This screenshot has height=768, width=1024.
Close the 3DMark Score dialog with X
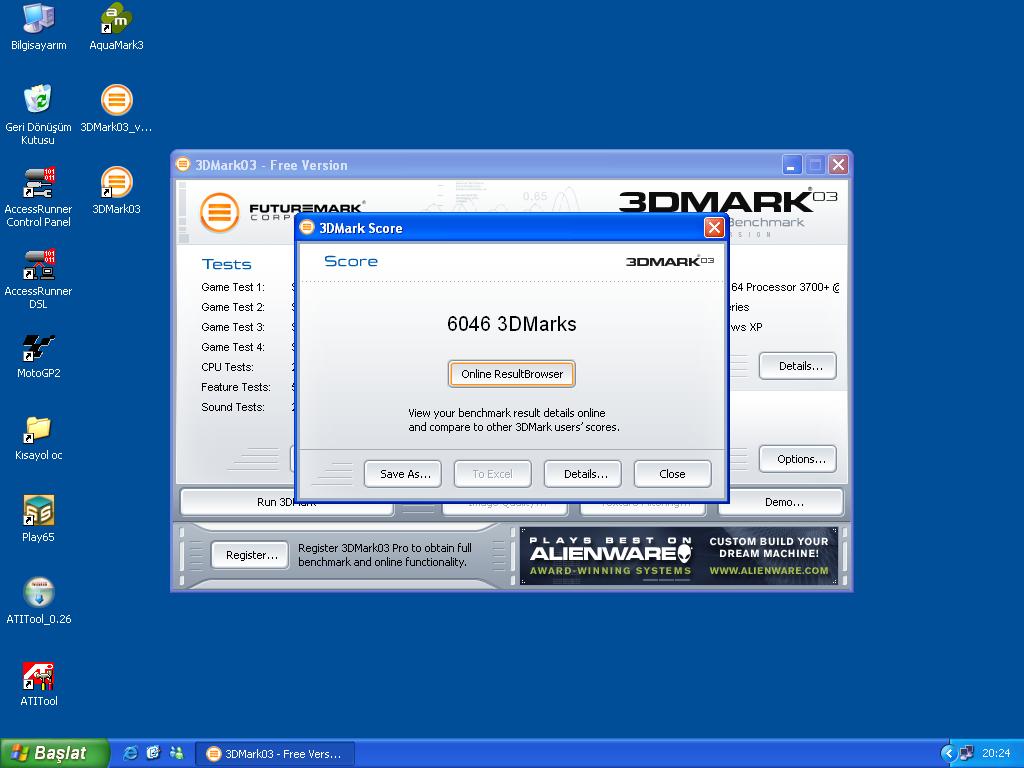tap(714, 227)
